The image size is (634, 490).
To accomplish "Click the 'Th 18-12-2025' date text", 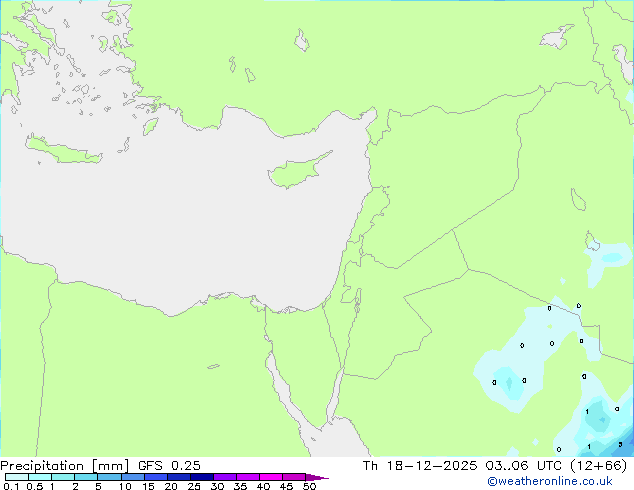I will [420, 466].
